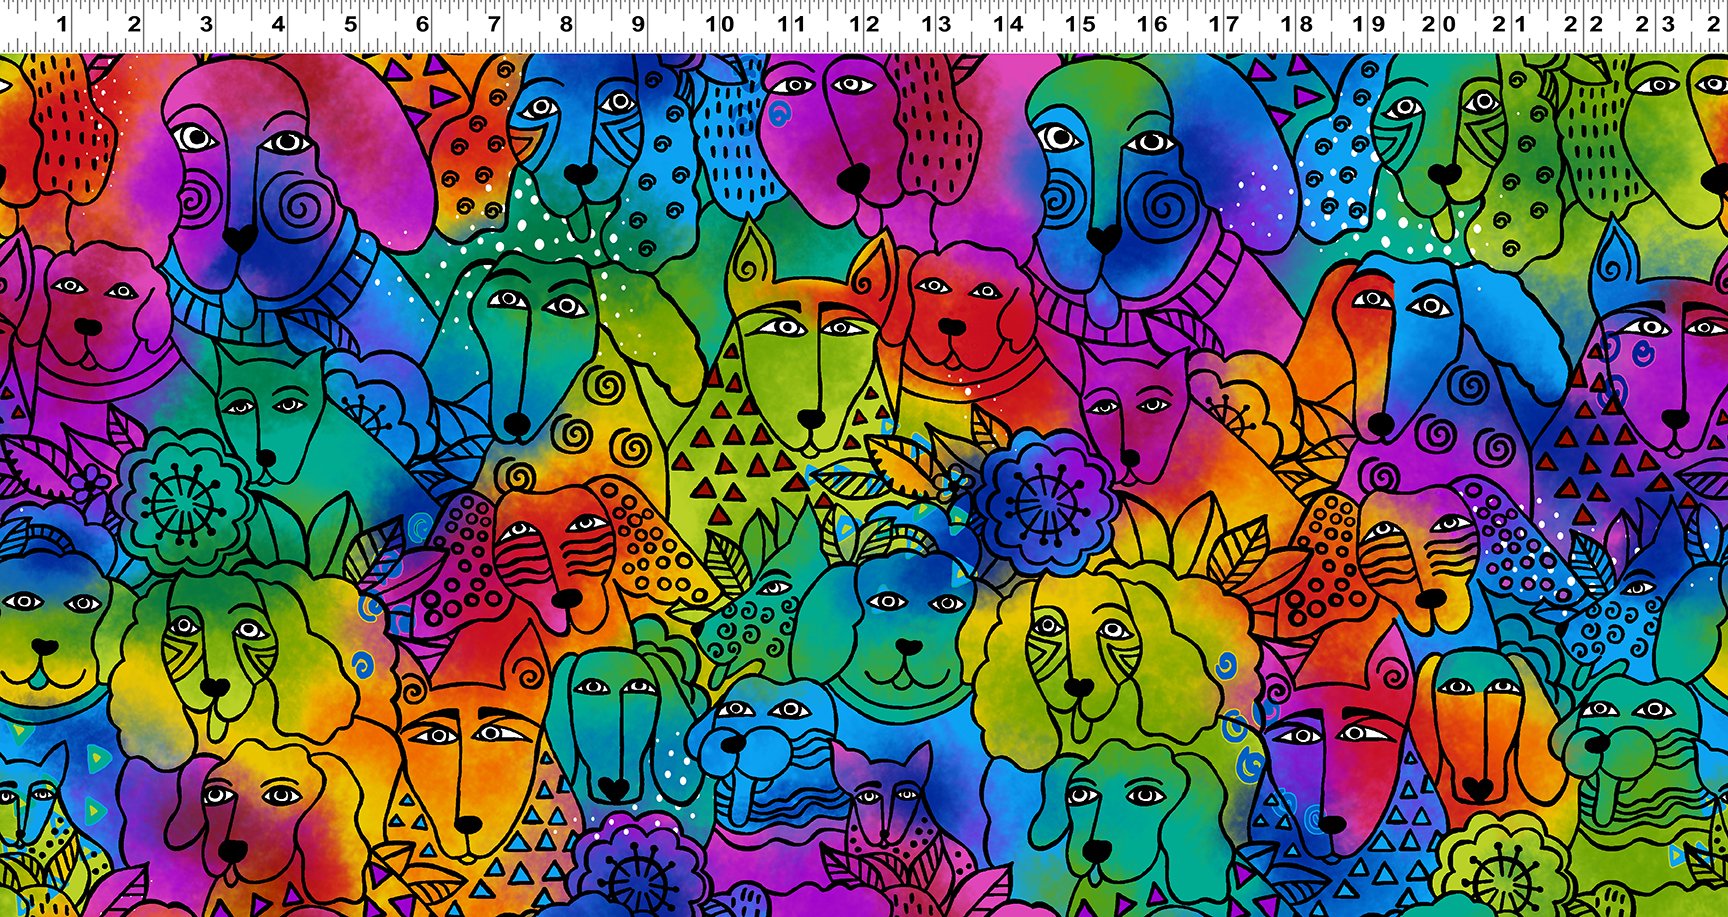Click the ruler number 10
Viewport: 1728px width, 917px height.
(x=720, y=24)
